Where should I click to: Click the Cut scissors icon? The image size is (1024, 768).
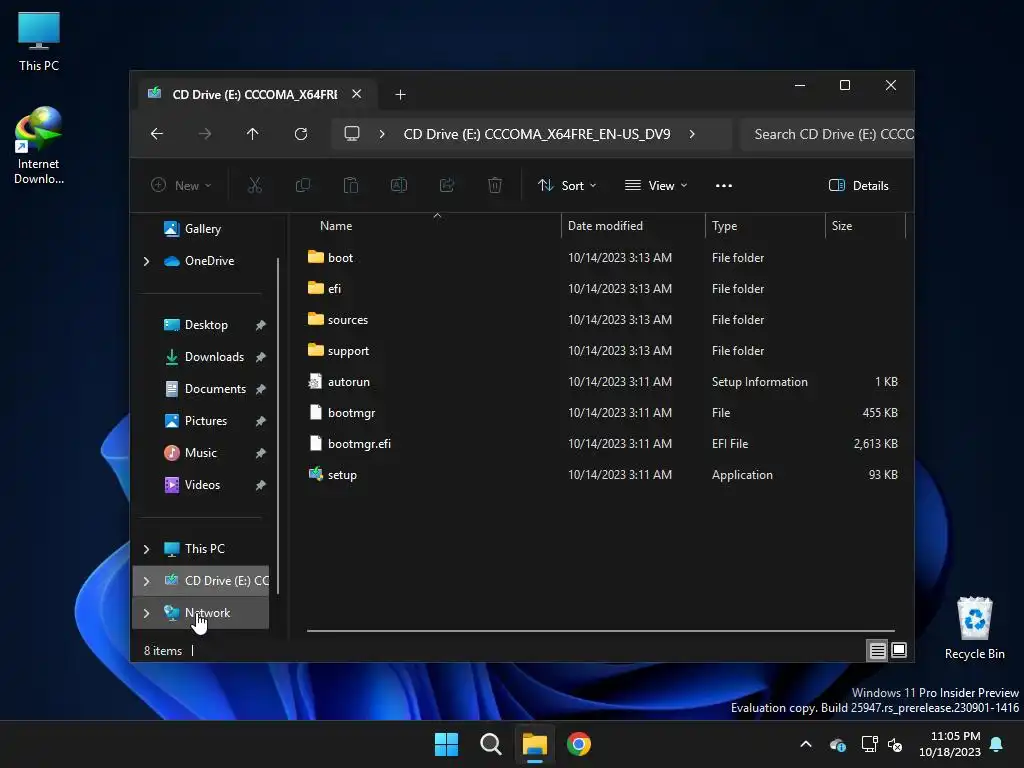[255, 185]
